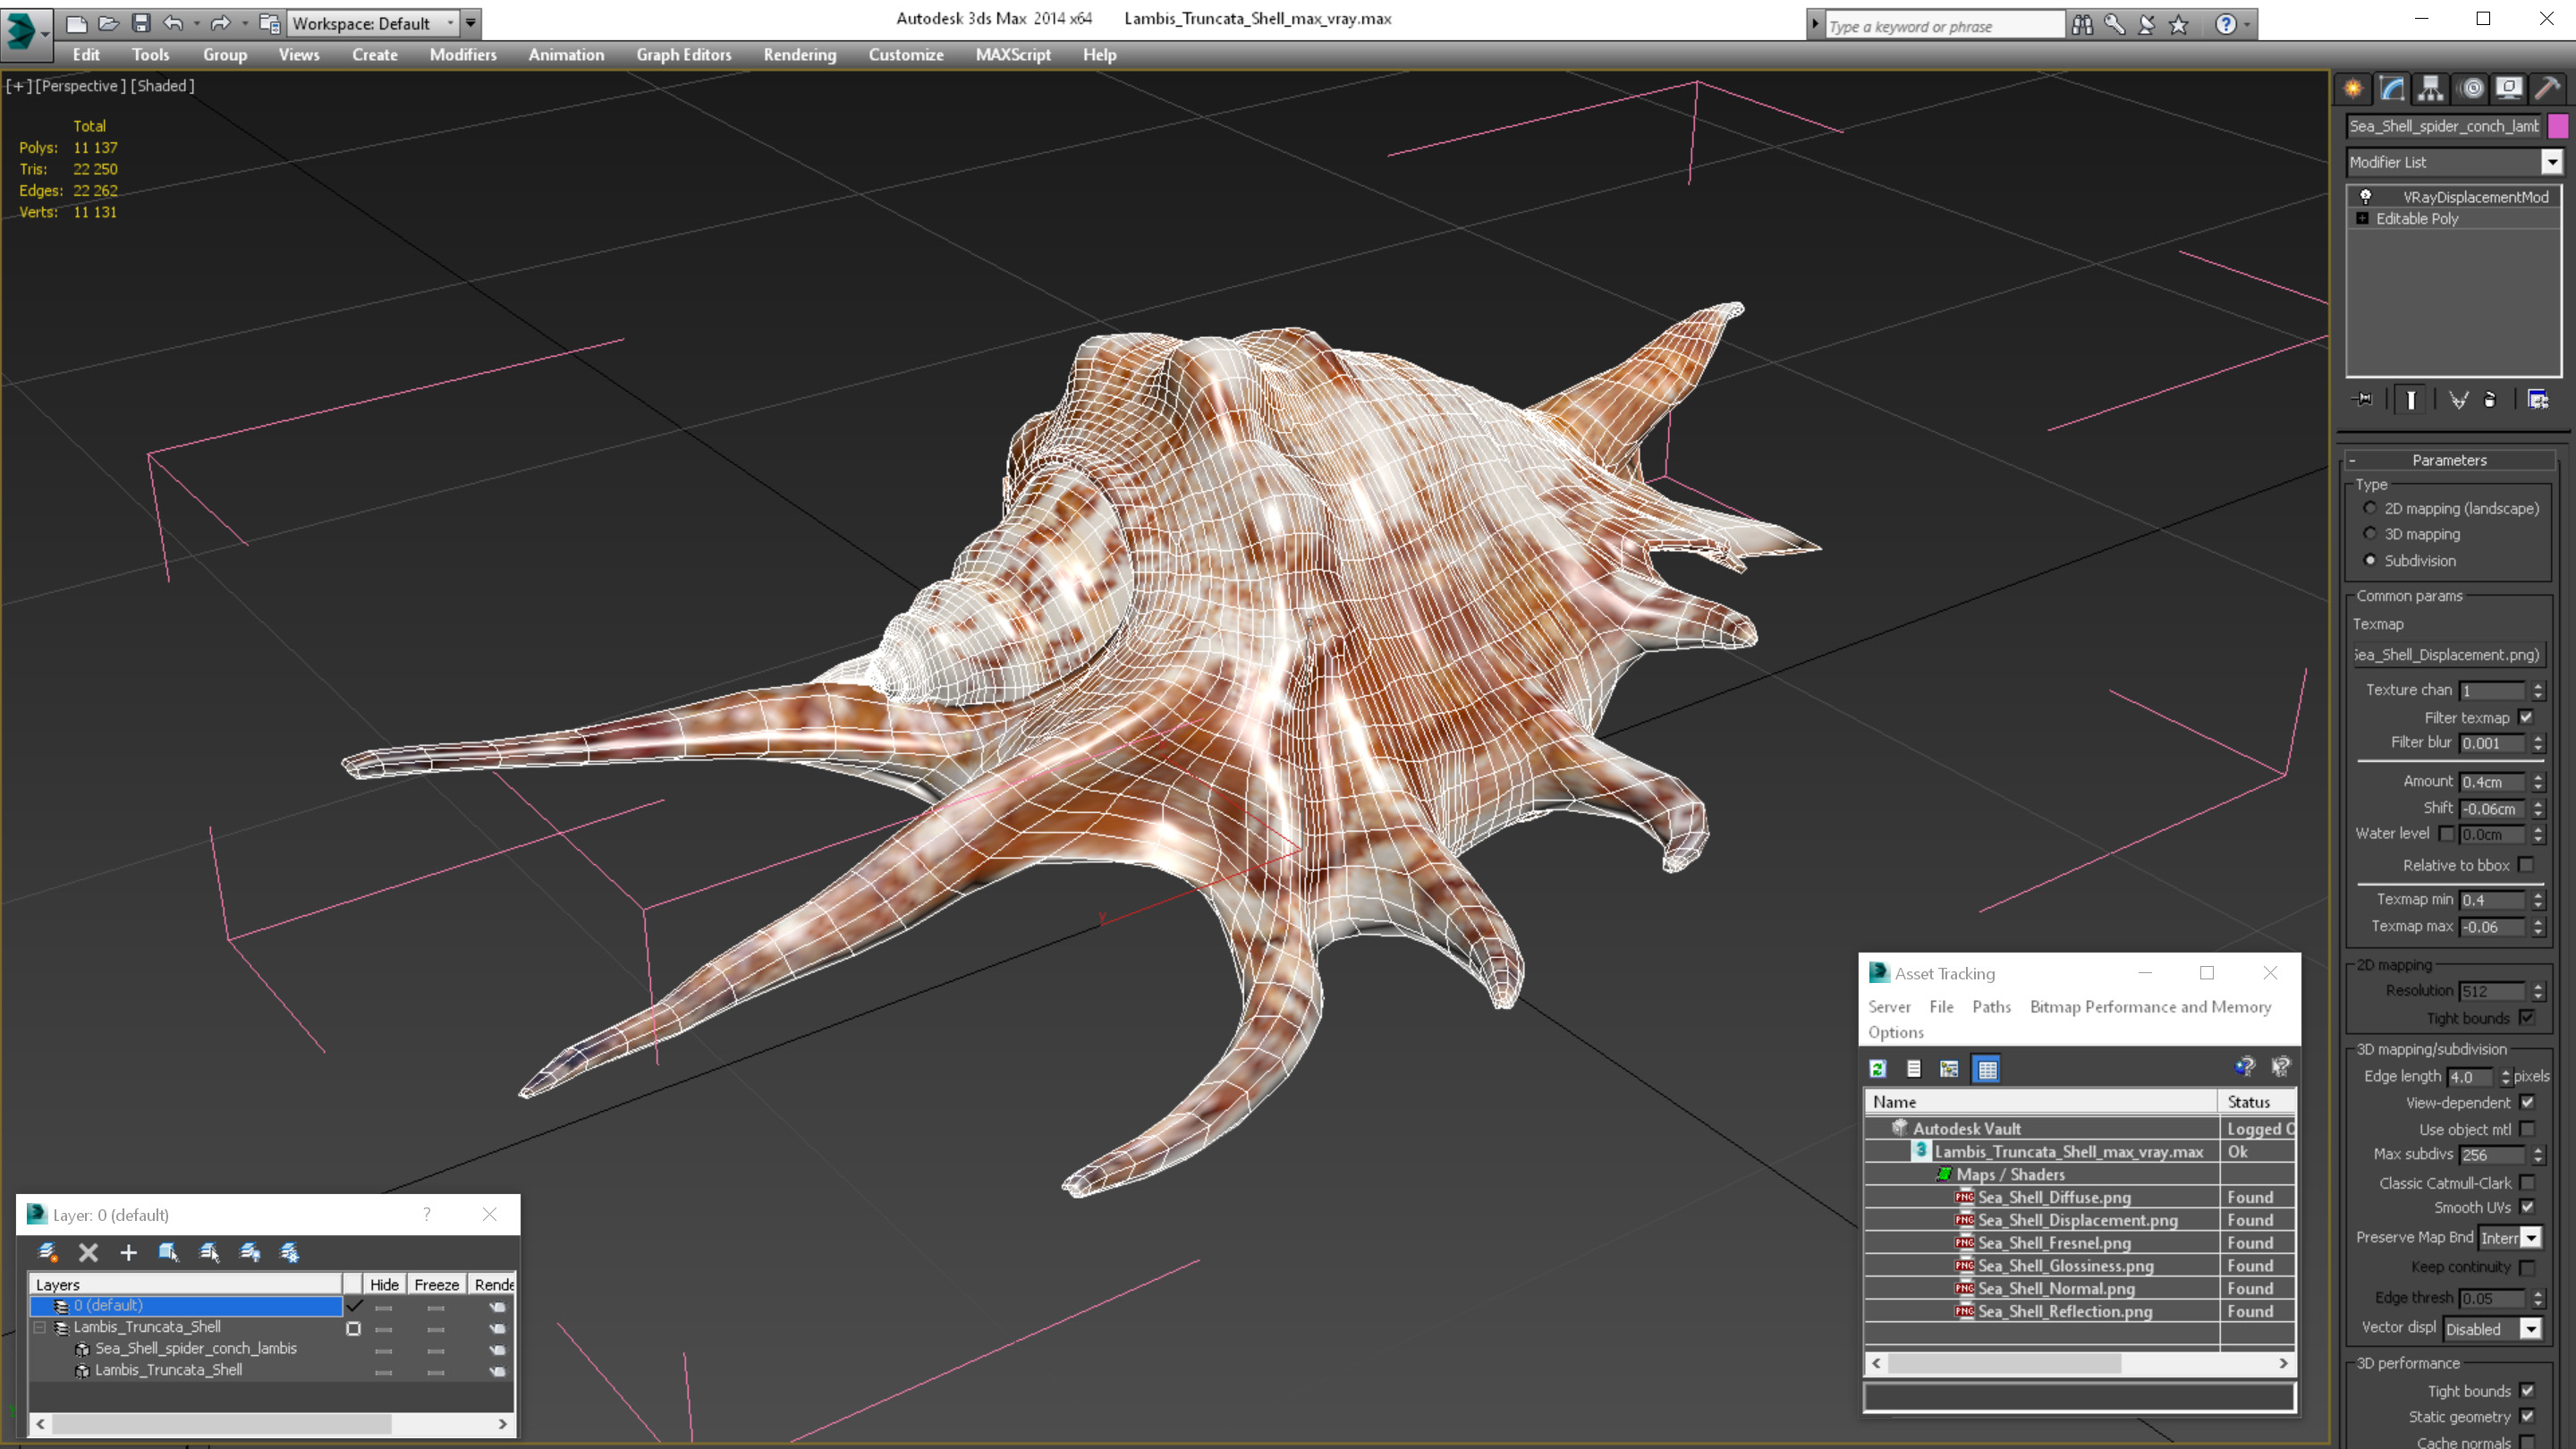Select the 3D mapping radio button
Screen dimensions: 2576x1449
2370,534
